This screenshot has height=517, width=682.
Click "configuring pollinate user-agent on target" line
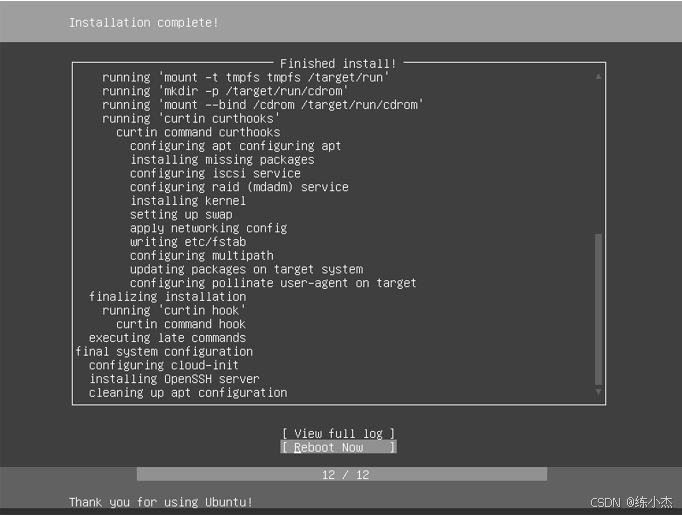273,283
